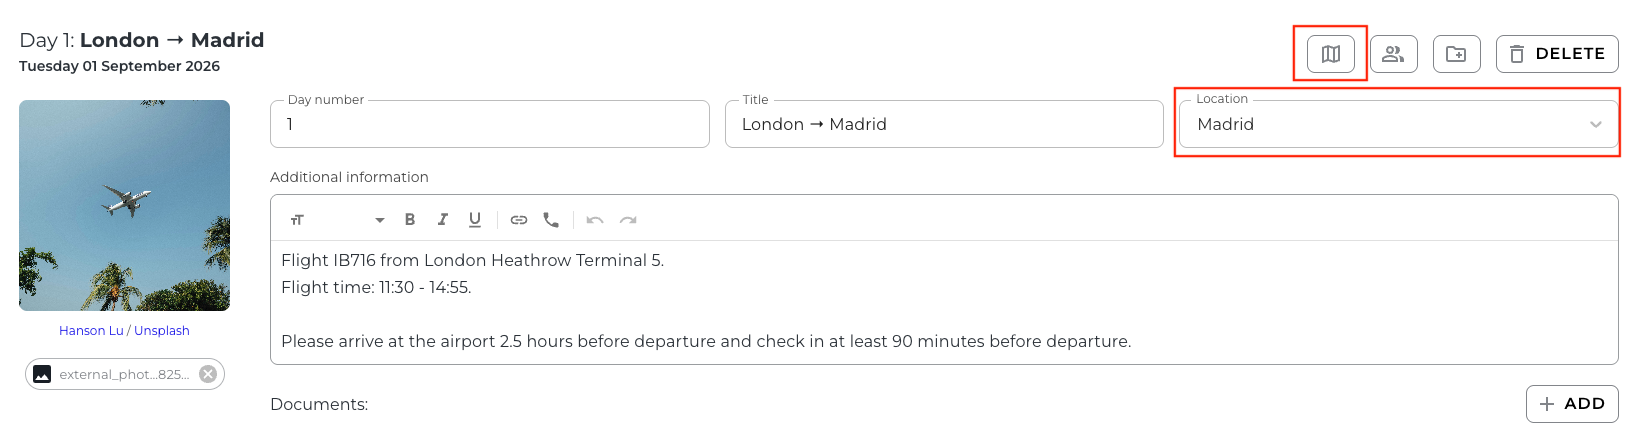
Task: Open the map view icon button
Action: [x=1330, y=54]
